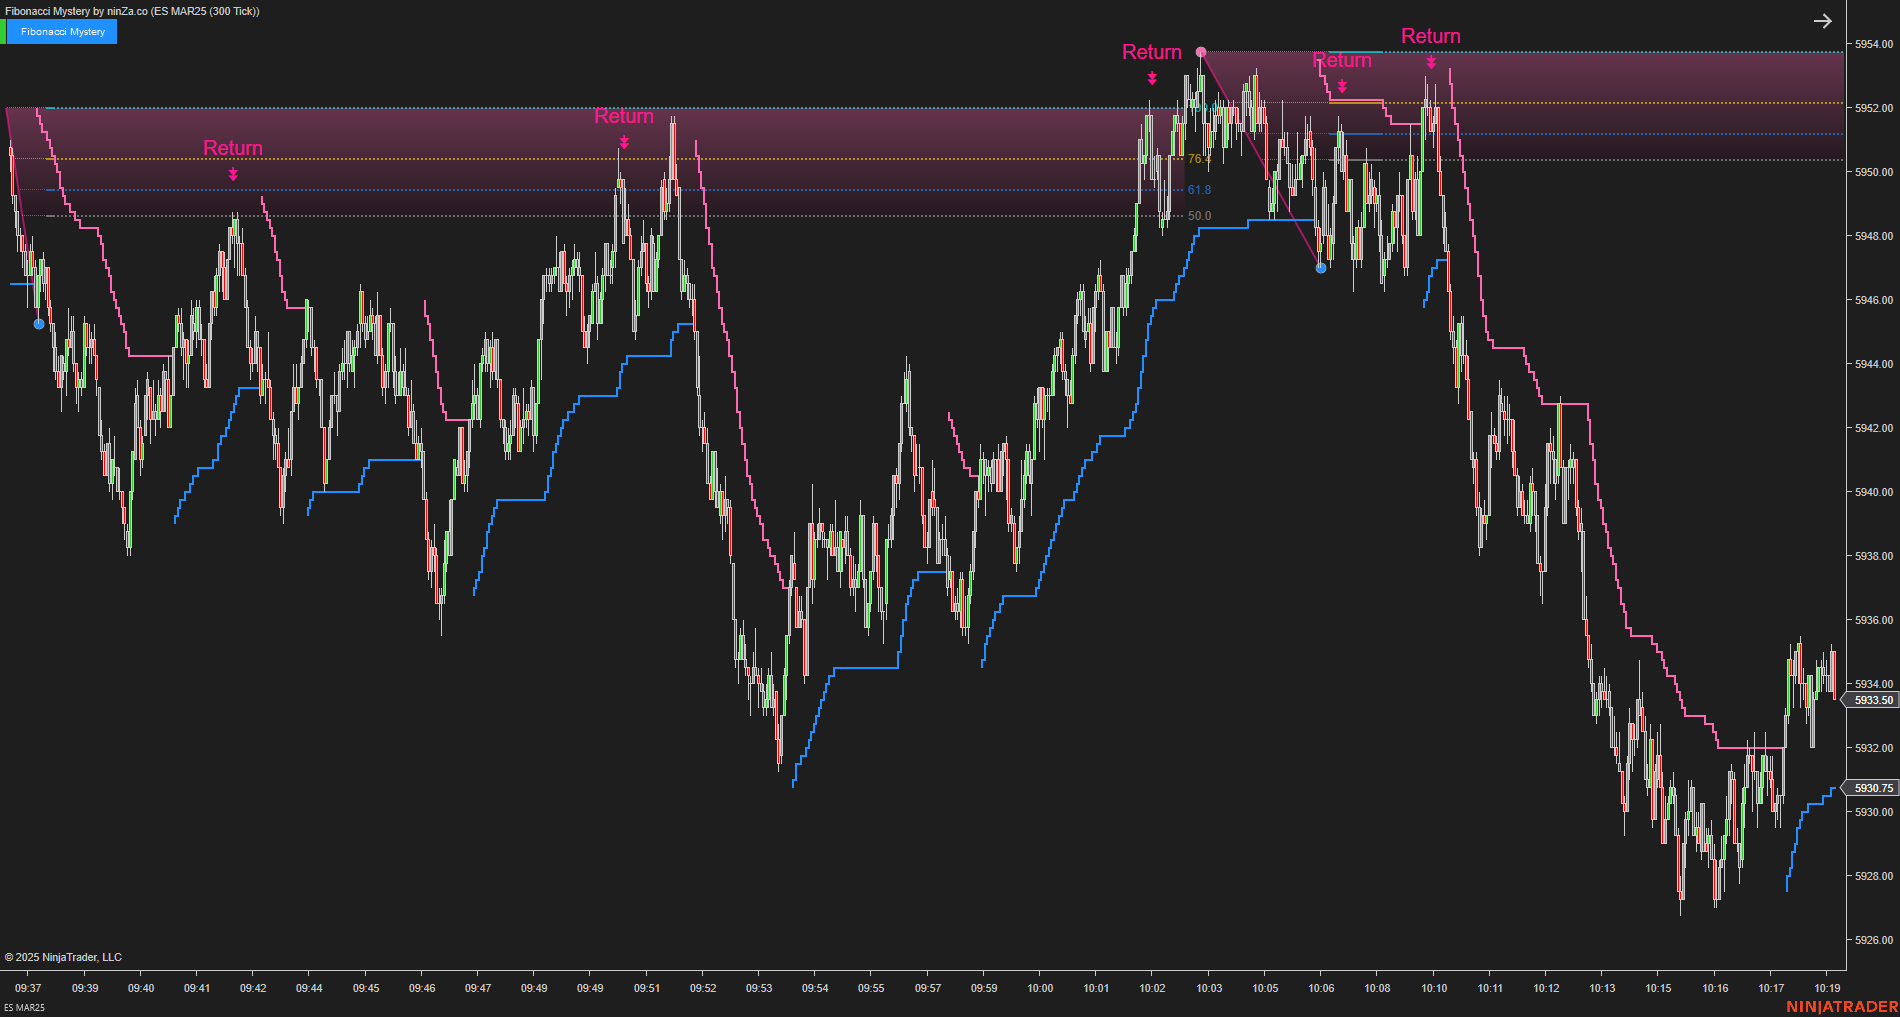Click the pink circle marker at the 10:03 swing high
The height and width of the screenshot is (1017, 1900).
[x=1201, y=50]
